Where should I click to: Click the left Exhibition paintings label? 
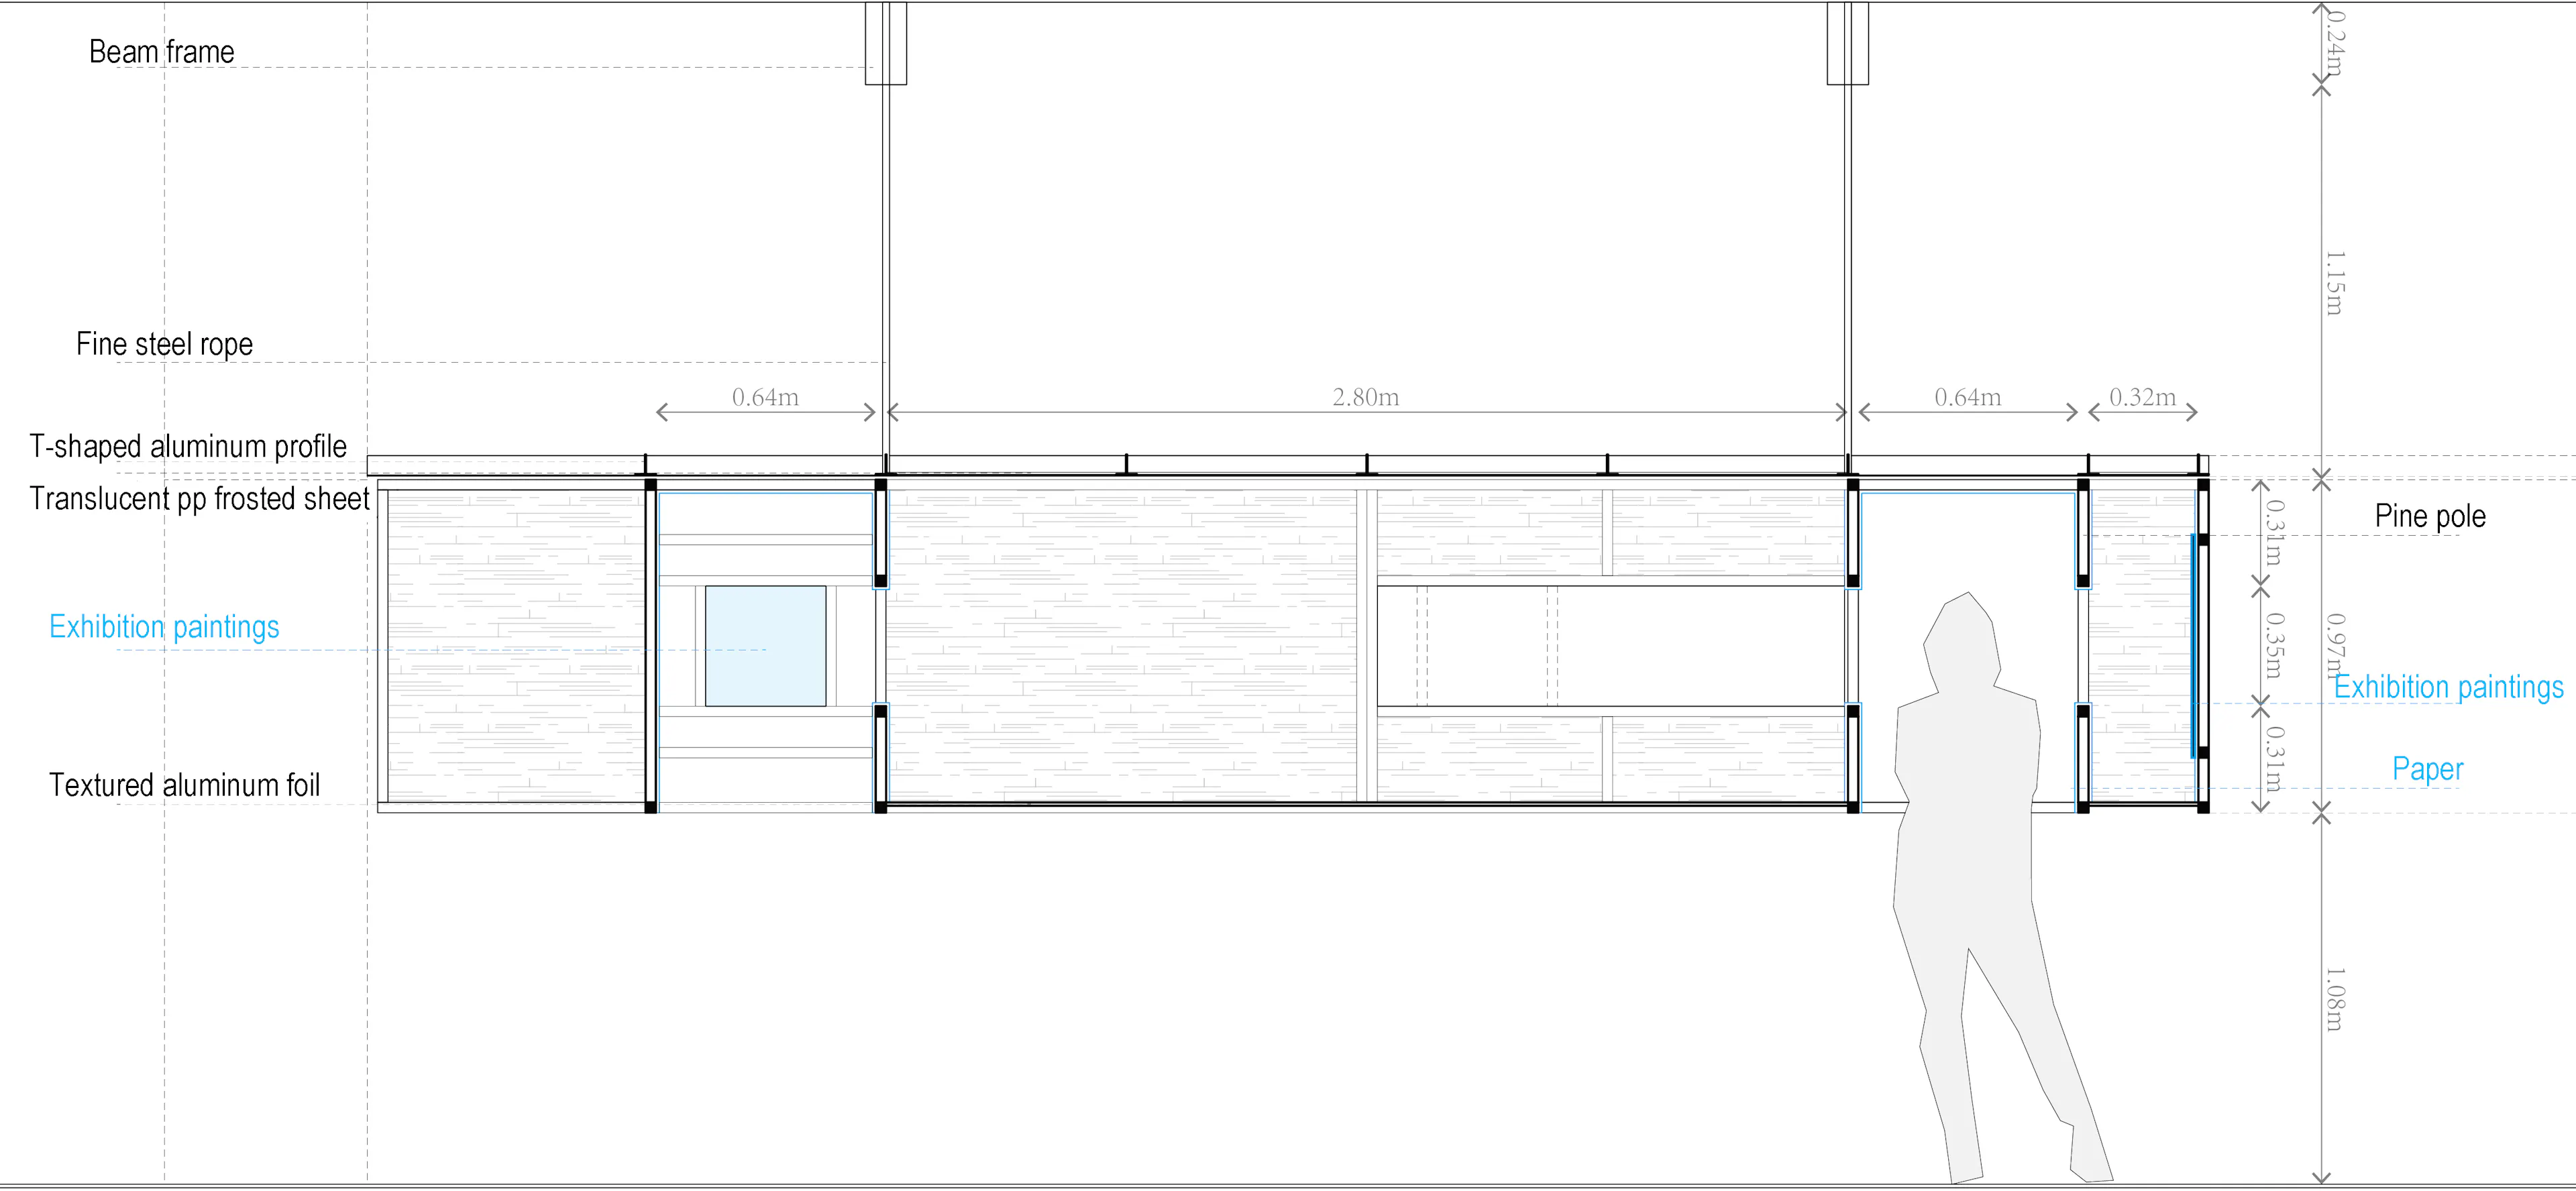tap(164, 627)
